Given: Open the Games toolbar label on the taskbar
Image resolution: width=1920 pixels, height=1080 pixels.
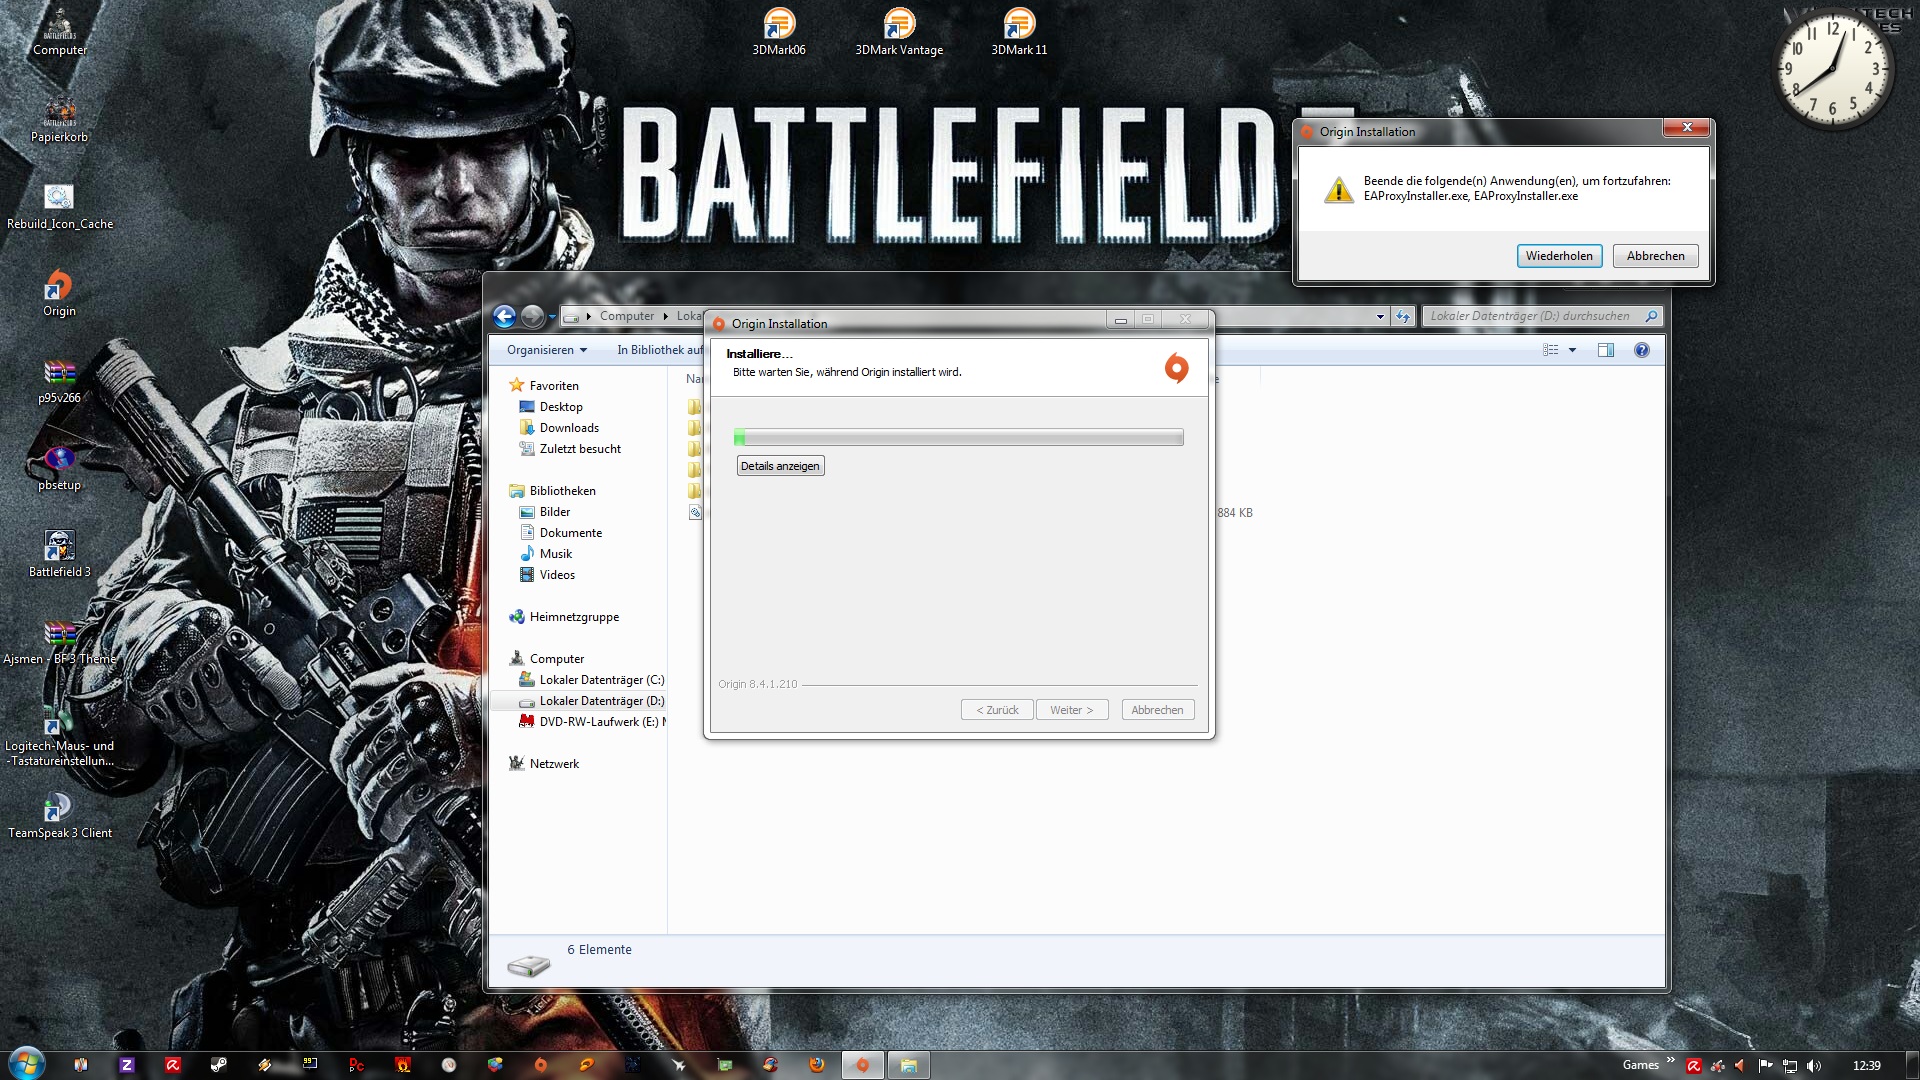Looking at the screenshot, I should (x=1641, y=1065).
